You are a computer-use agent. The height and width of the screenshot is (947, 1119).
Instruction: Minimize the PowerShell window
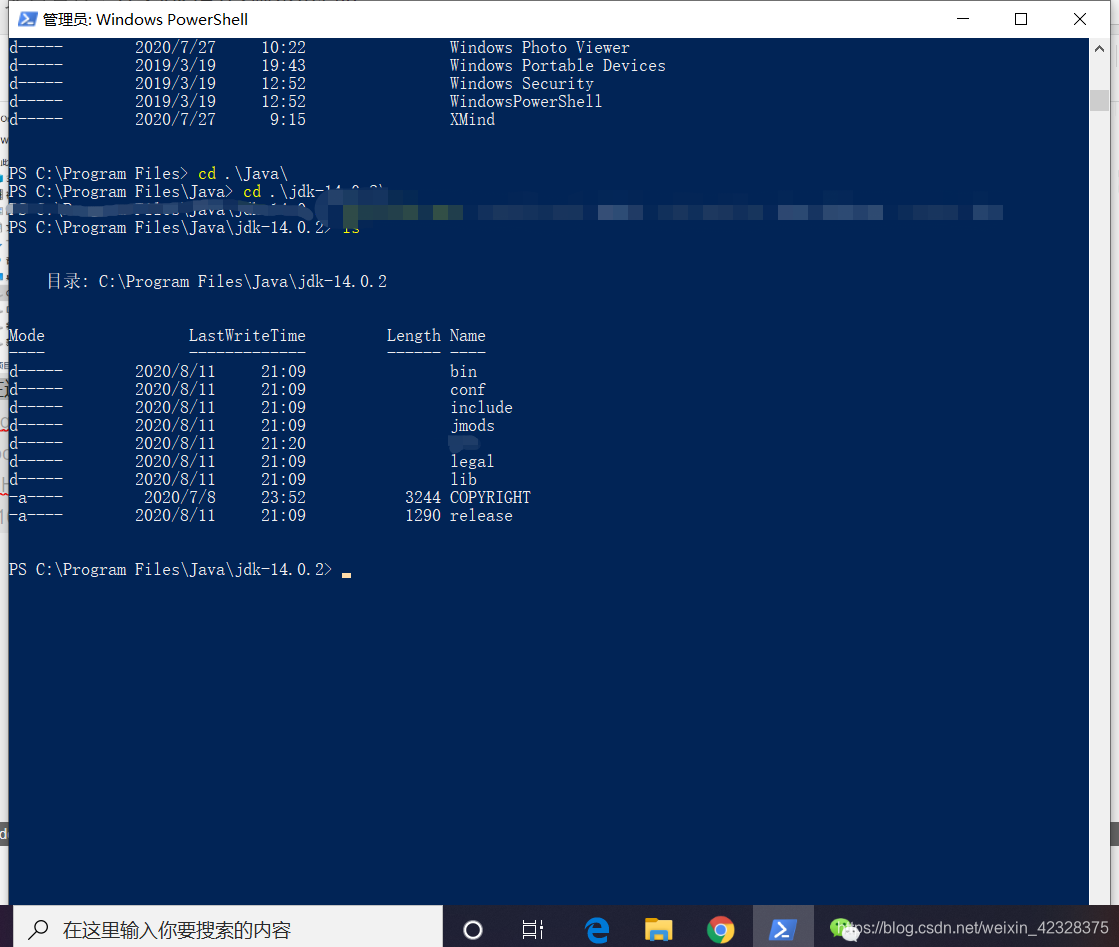coord(963,19)
